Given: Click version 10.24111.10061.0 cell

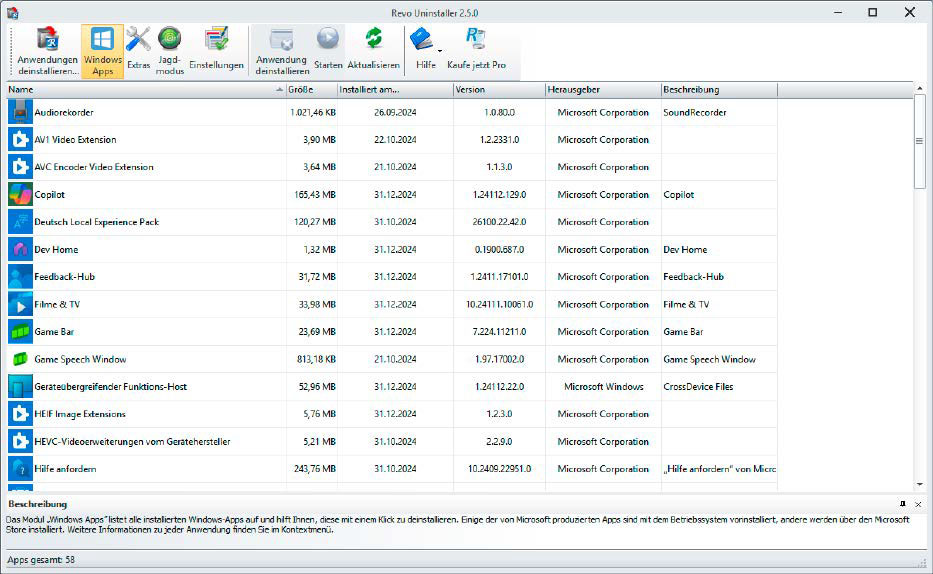Looking at the screenshot, I should tap(499, 304).
